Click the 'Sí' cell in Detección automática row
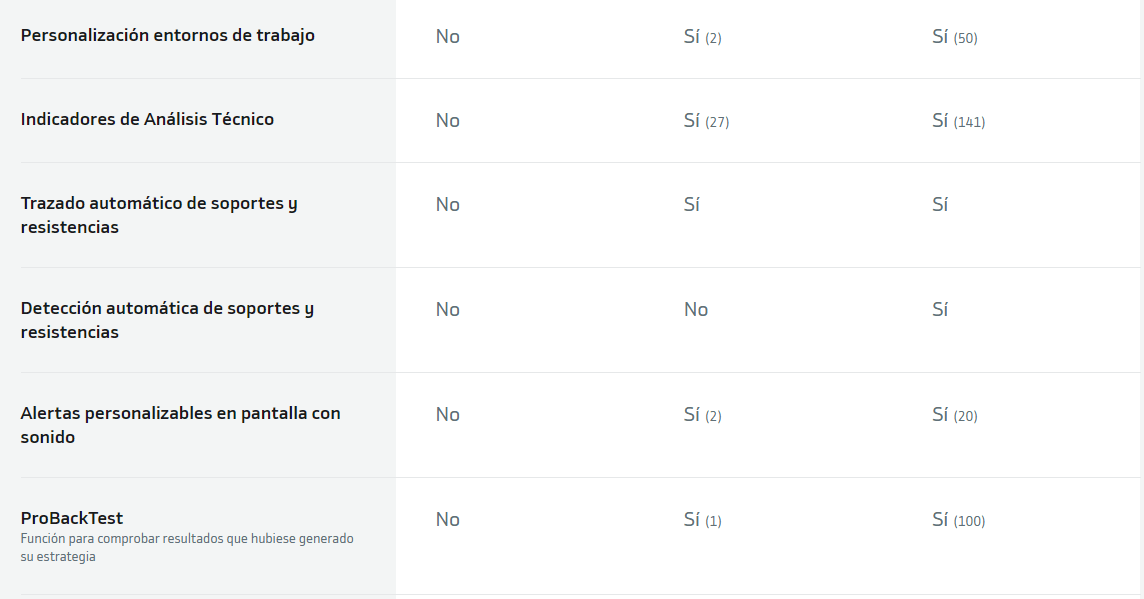 [x=940, y=310]
